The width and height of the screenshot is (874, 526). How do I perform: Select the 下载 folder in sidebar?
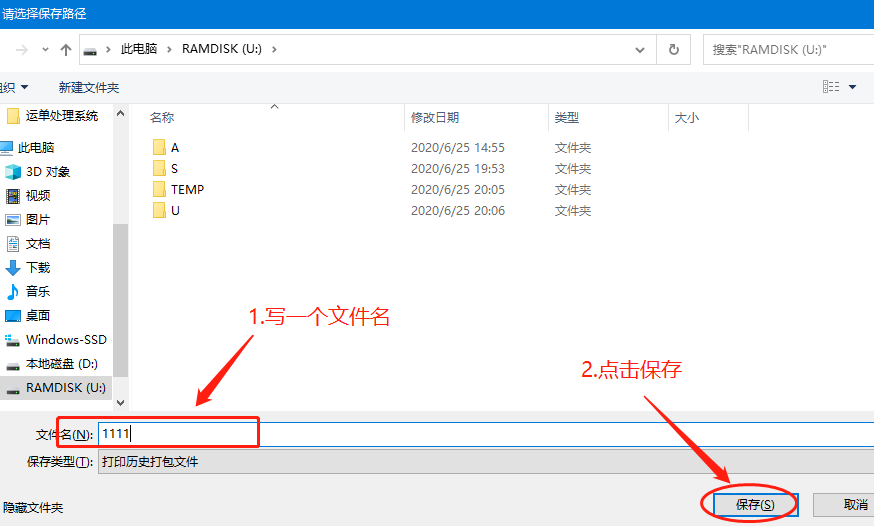click(x=38, y=267)
